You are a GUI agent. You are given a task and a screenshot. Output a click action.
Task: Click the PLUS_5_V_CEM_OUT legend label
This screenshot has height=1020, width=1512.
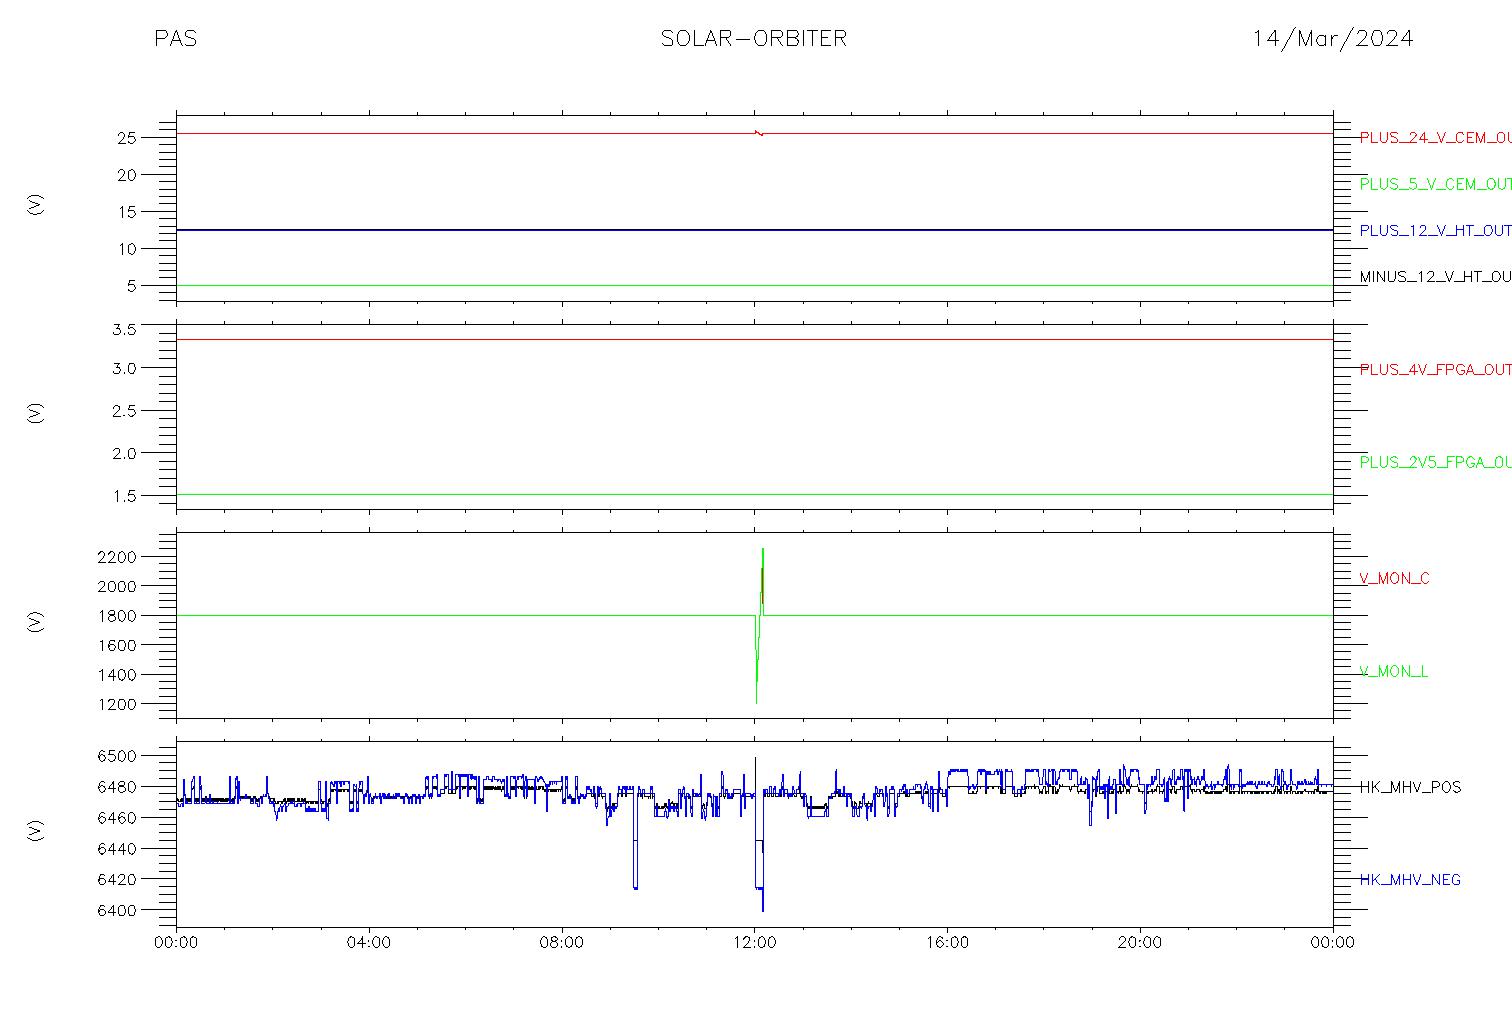[1435, 184]
